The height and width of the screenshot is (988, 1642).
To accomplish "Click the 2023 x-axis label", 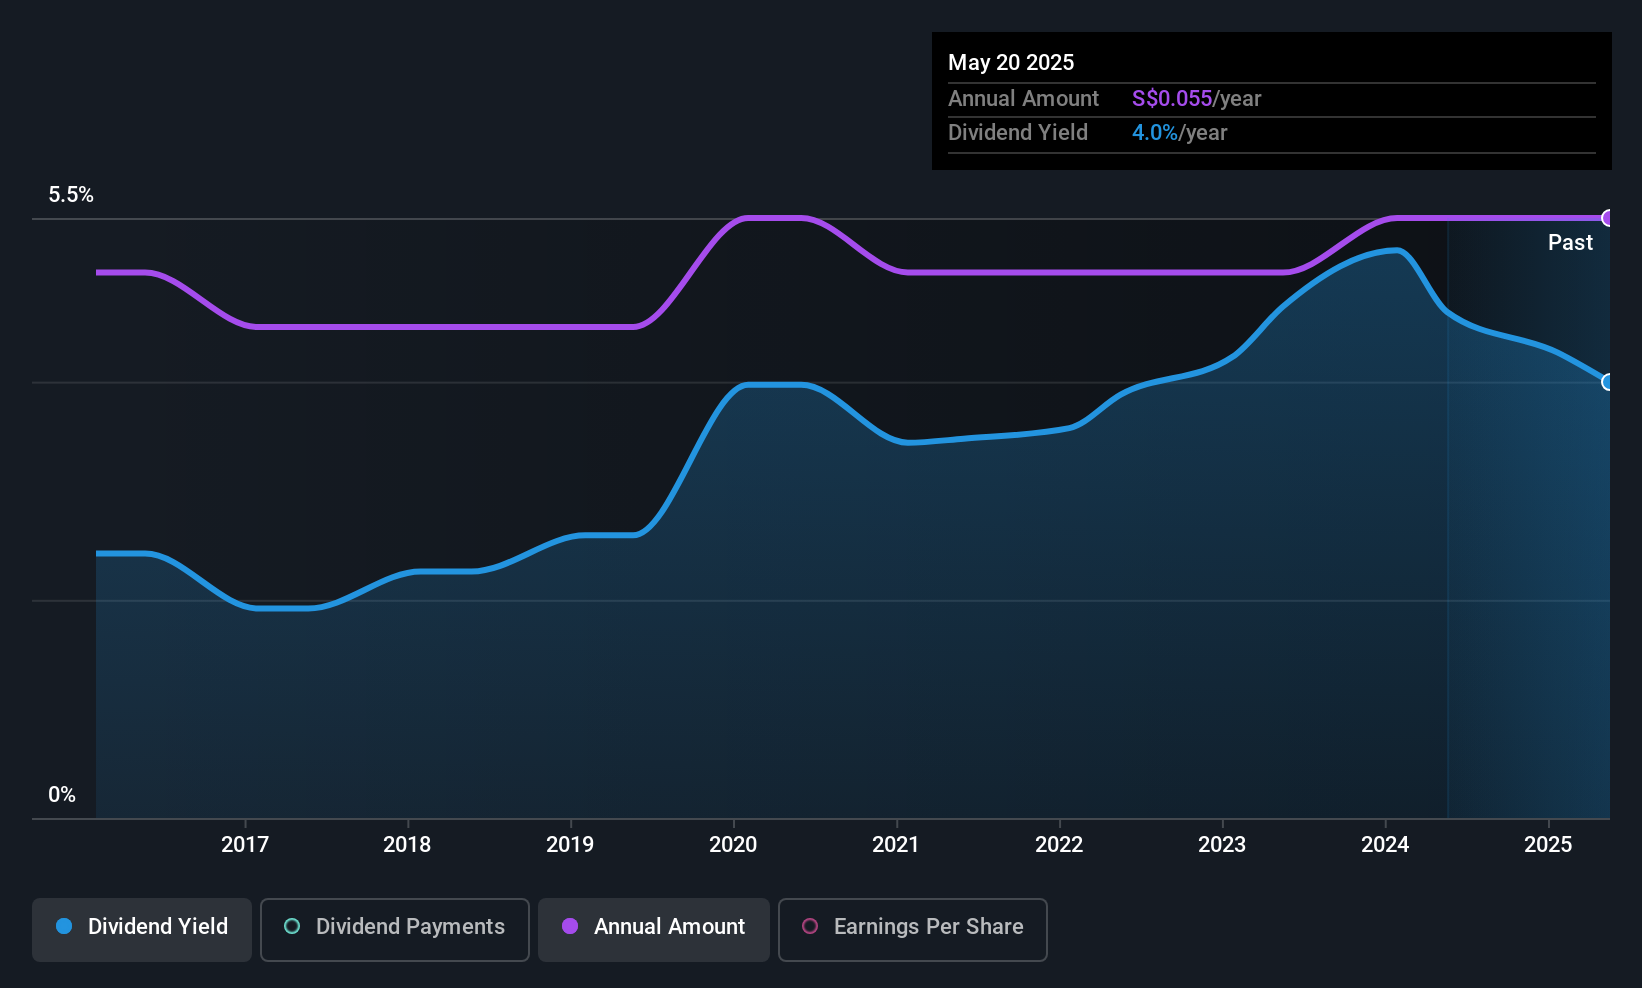I will tap(1222, 844).
